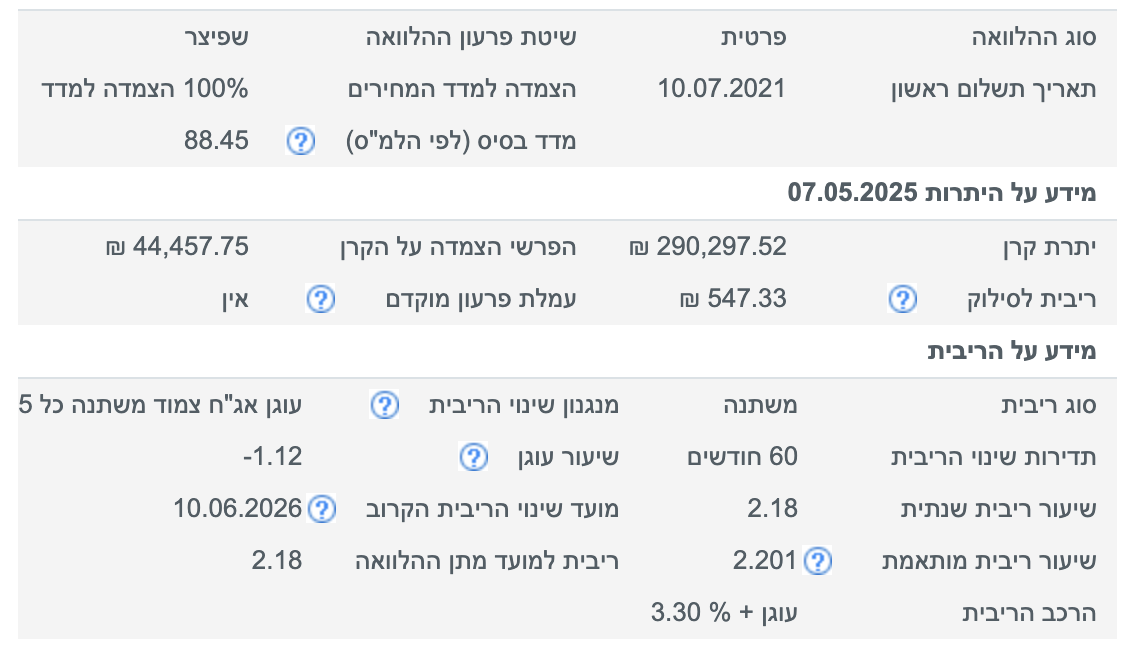1126x658 pixels.
Task: Click help icon beside עמלת פרעון מוקדם
Action: click(320, 298)
